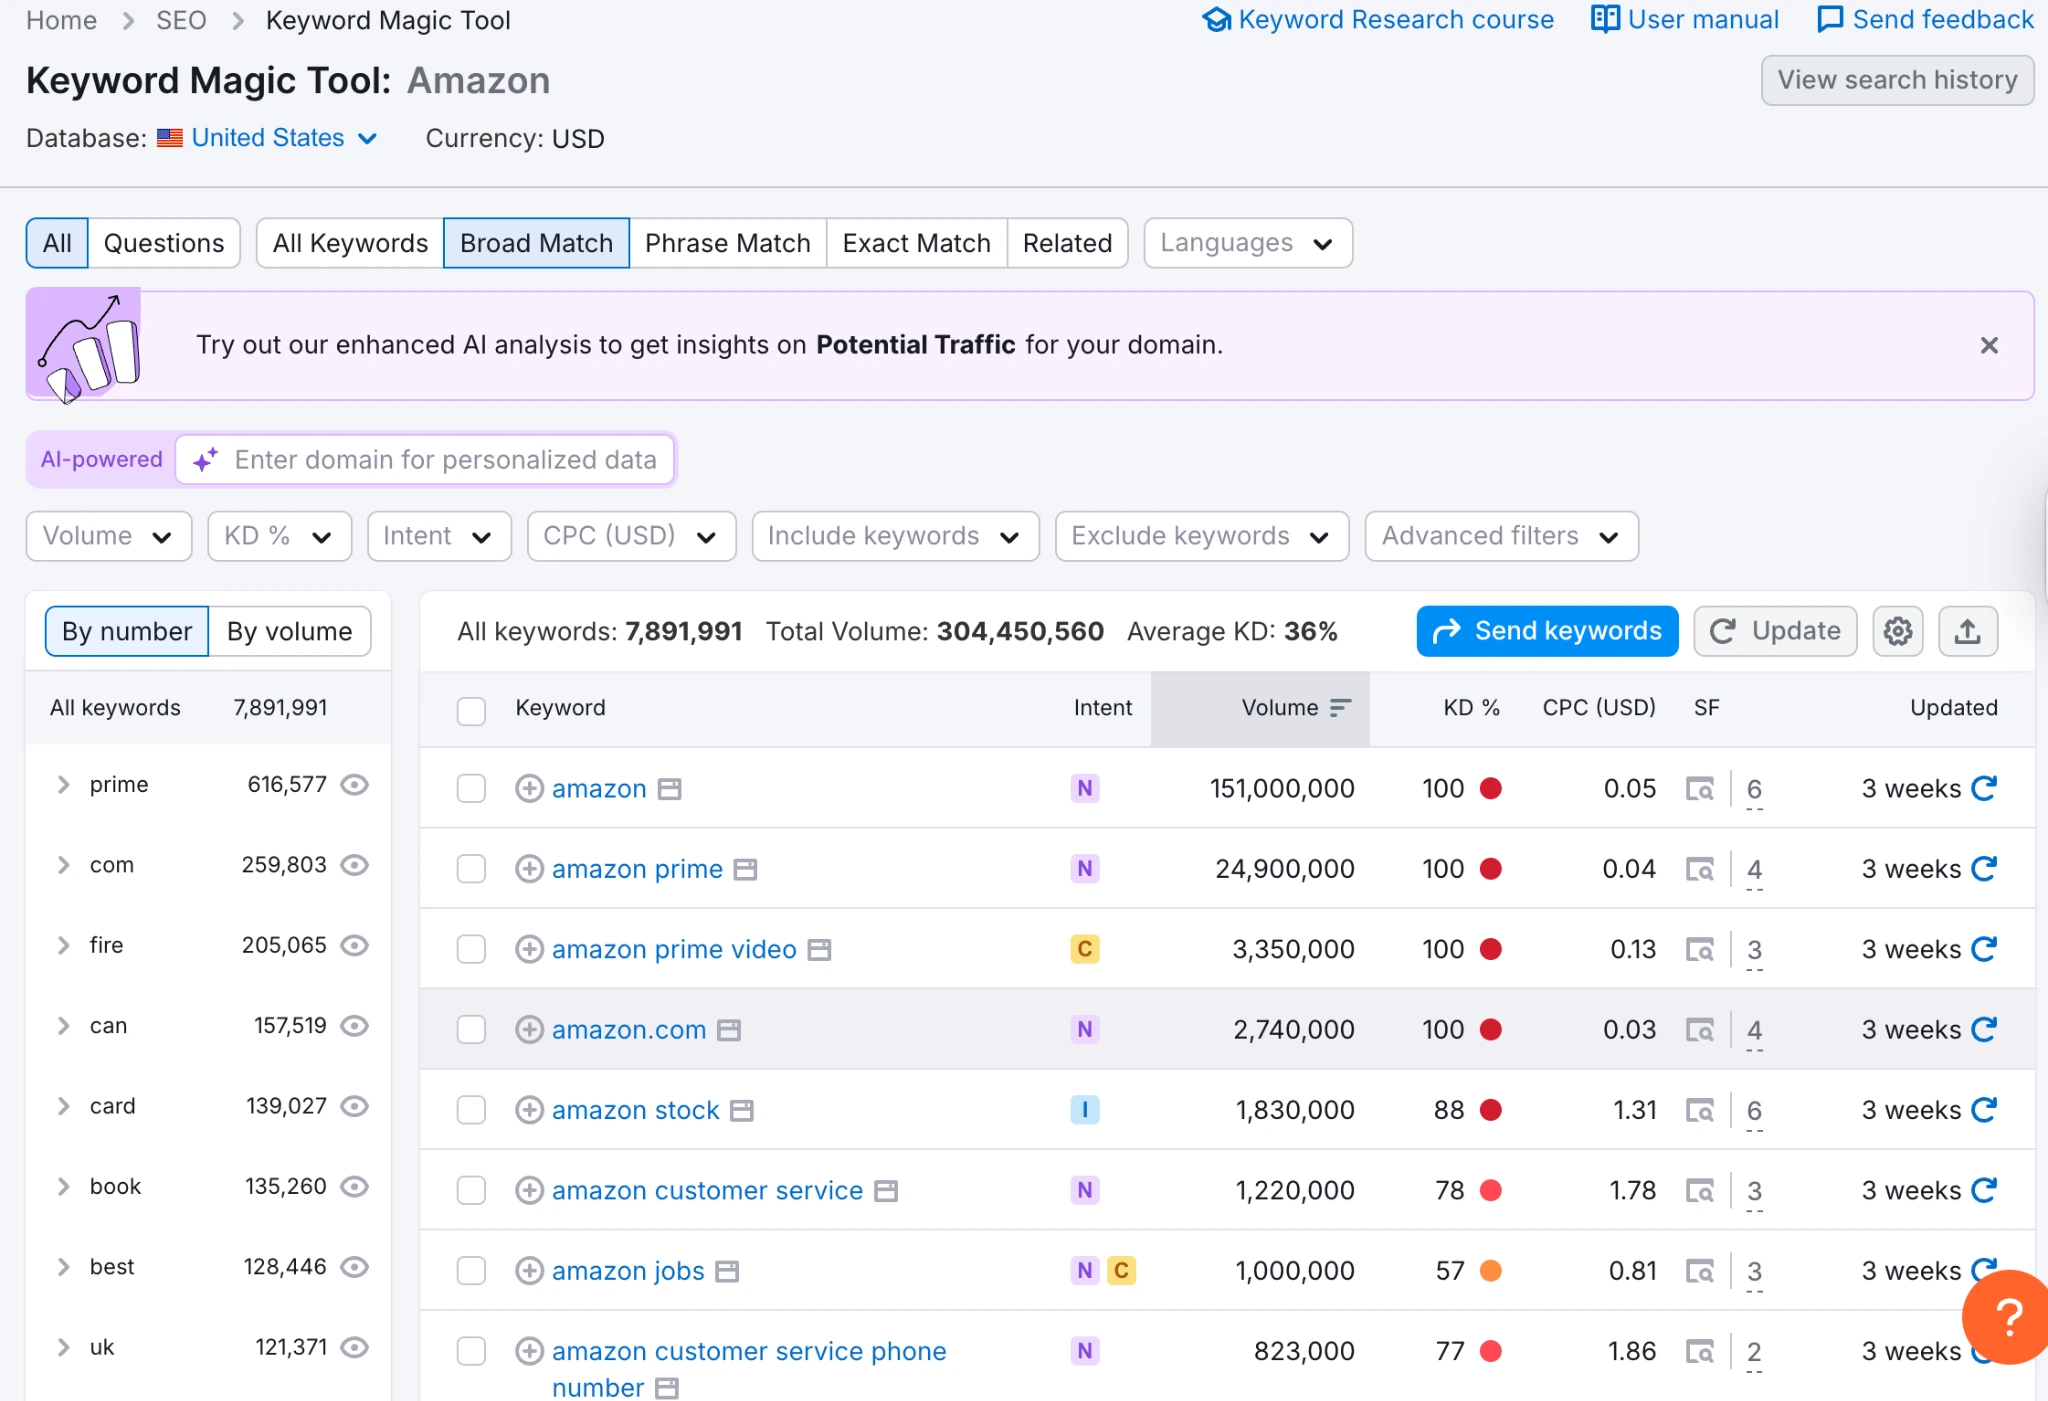Screen dimensions: 2048x1401
Task: Add 'amazon stock' with plus icon
Action: 529,1110
